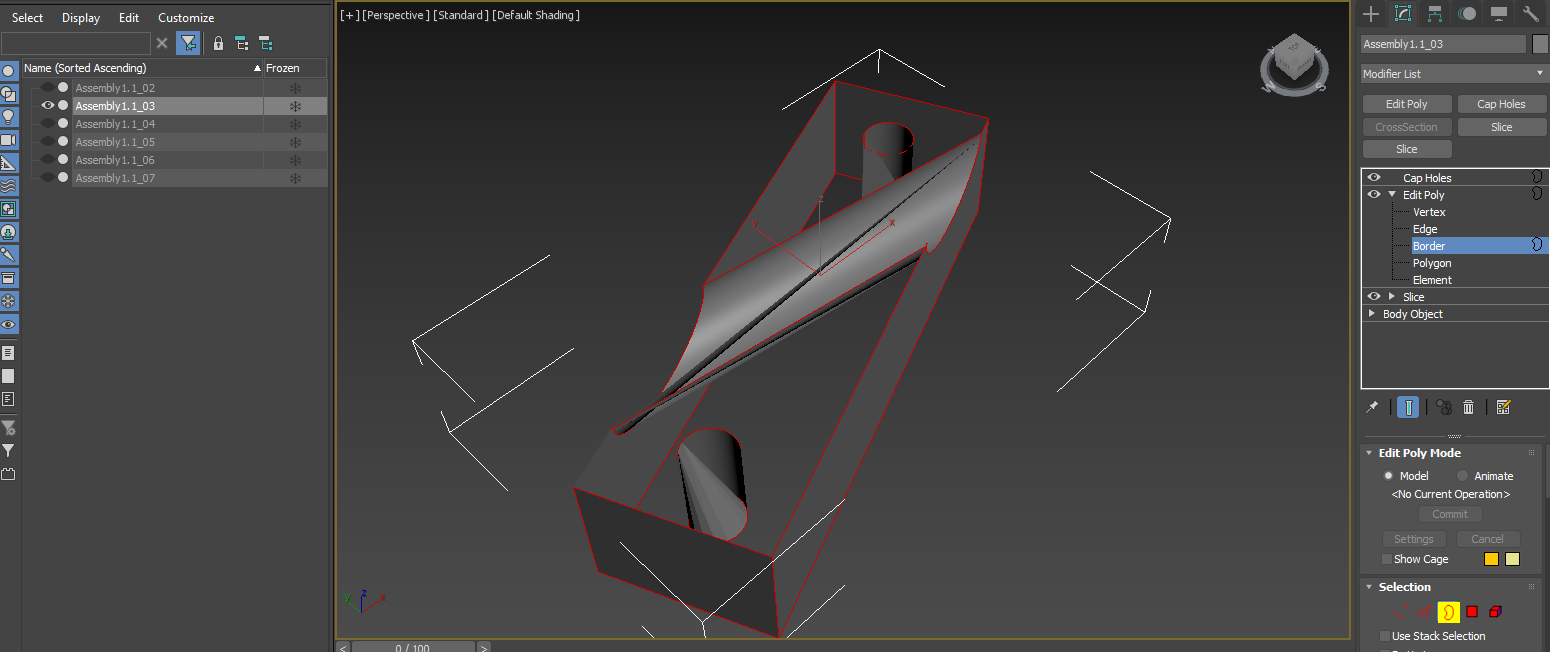Select the Animate radio button

click(1462, 476)
